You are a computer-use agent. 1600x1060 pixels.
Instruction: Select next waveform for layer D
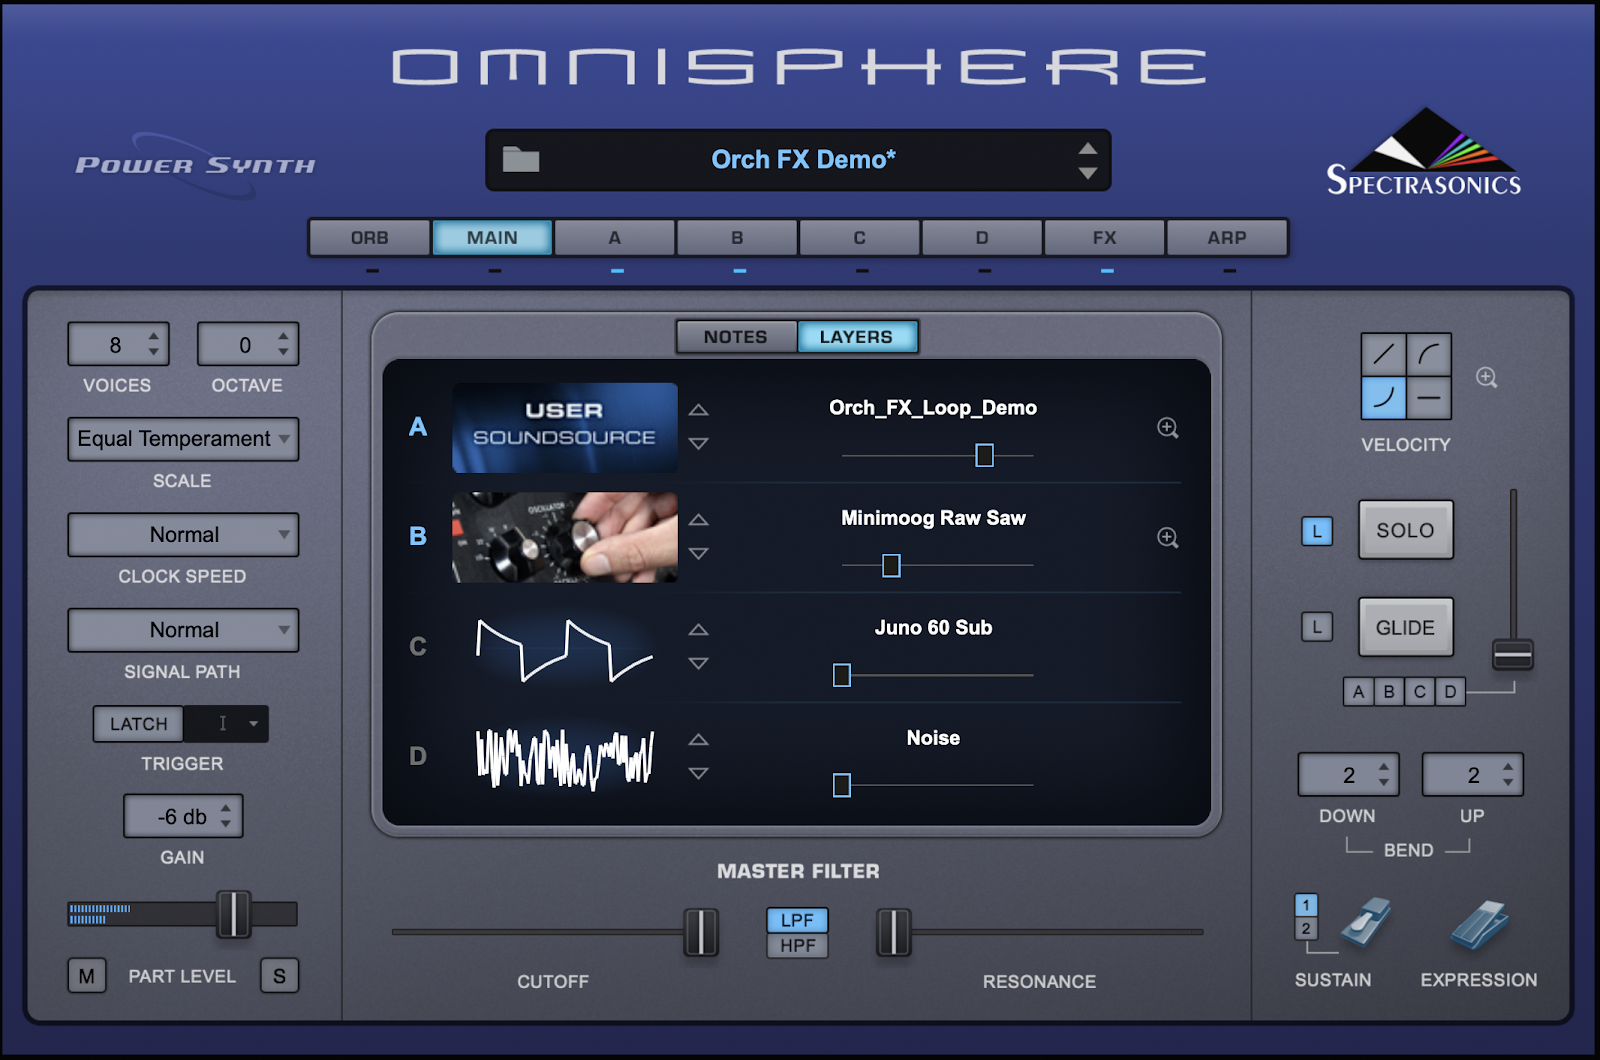click(x=698, y=774)
